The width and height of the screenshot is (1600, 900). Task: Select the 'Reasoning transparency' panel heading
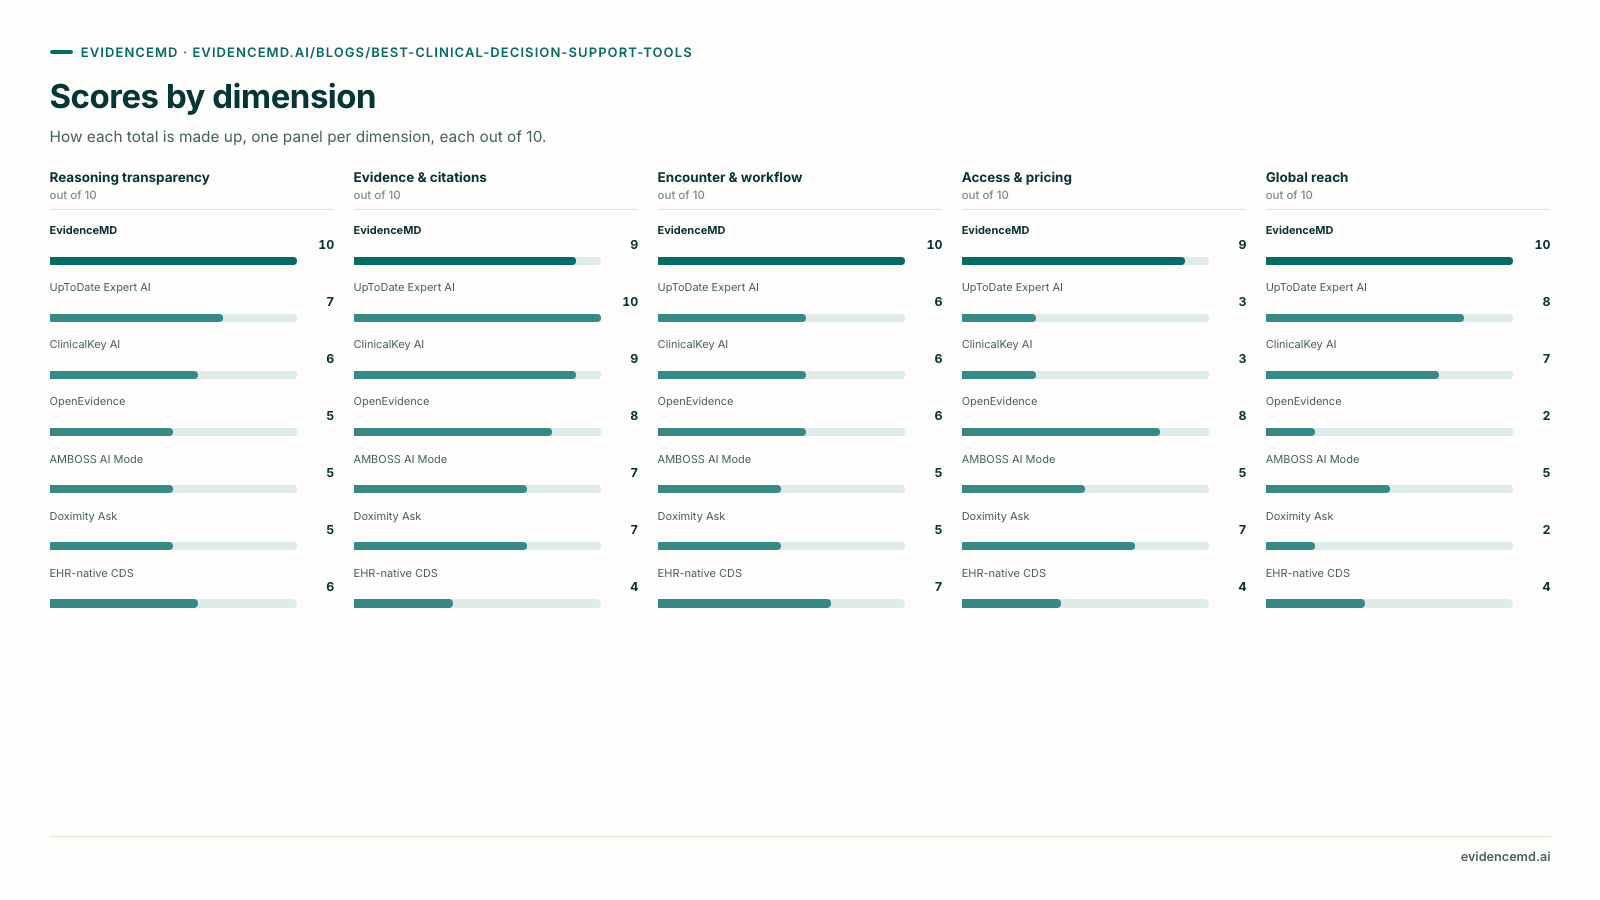129,177
